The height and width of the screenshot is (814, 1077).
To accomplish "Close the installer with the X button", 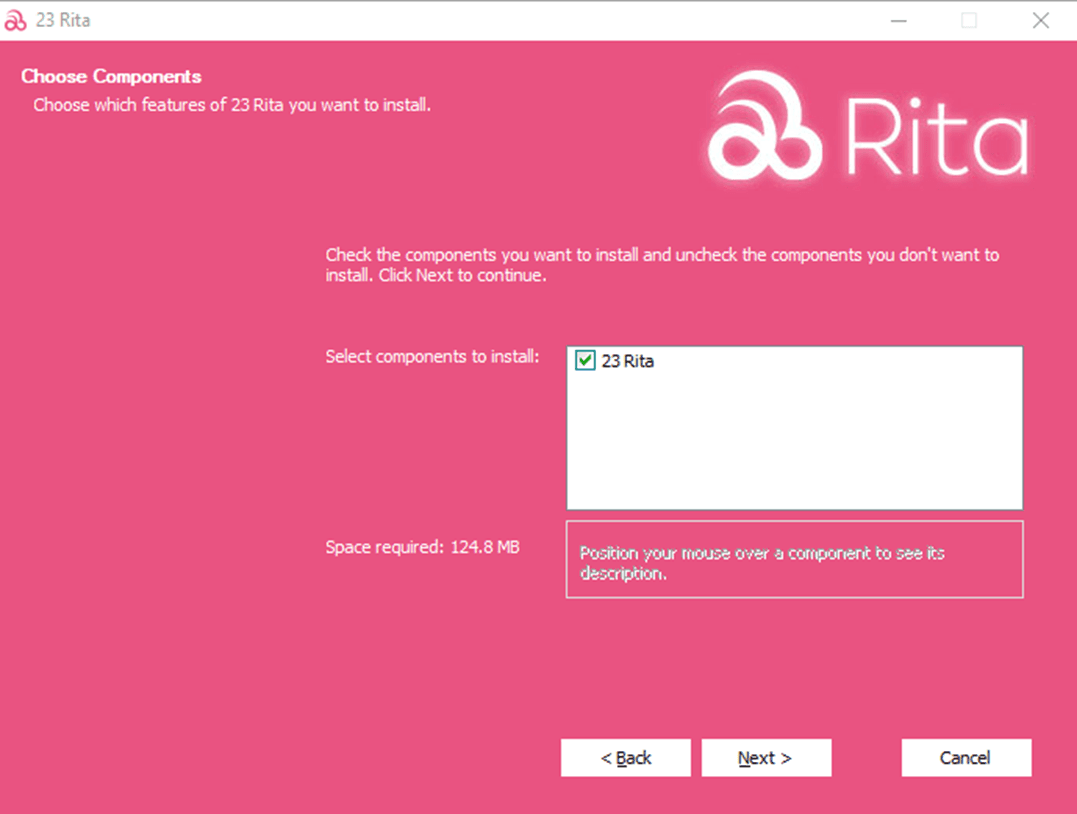I will [1040, 20].
